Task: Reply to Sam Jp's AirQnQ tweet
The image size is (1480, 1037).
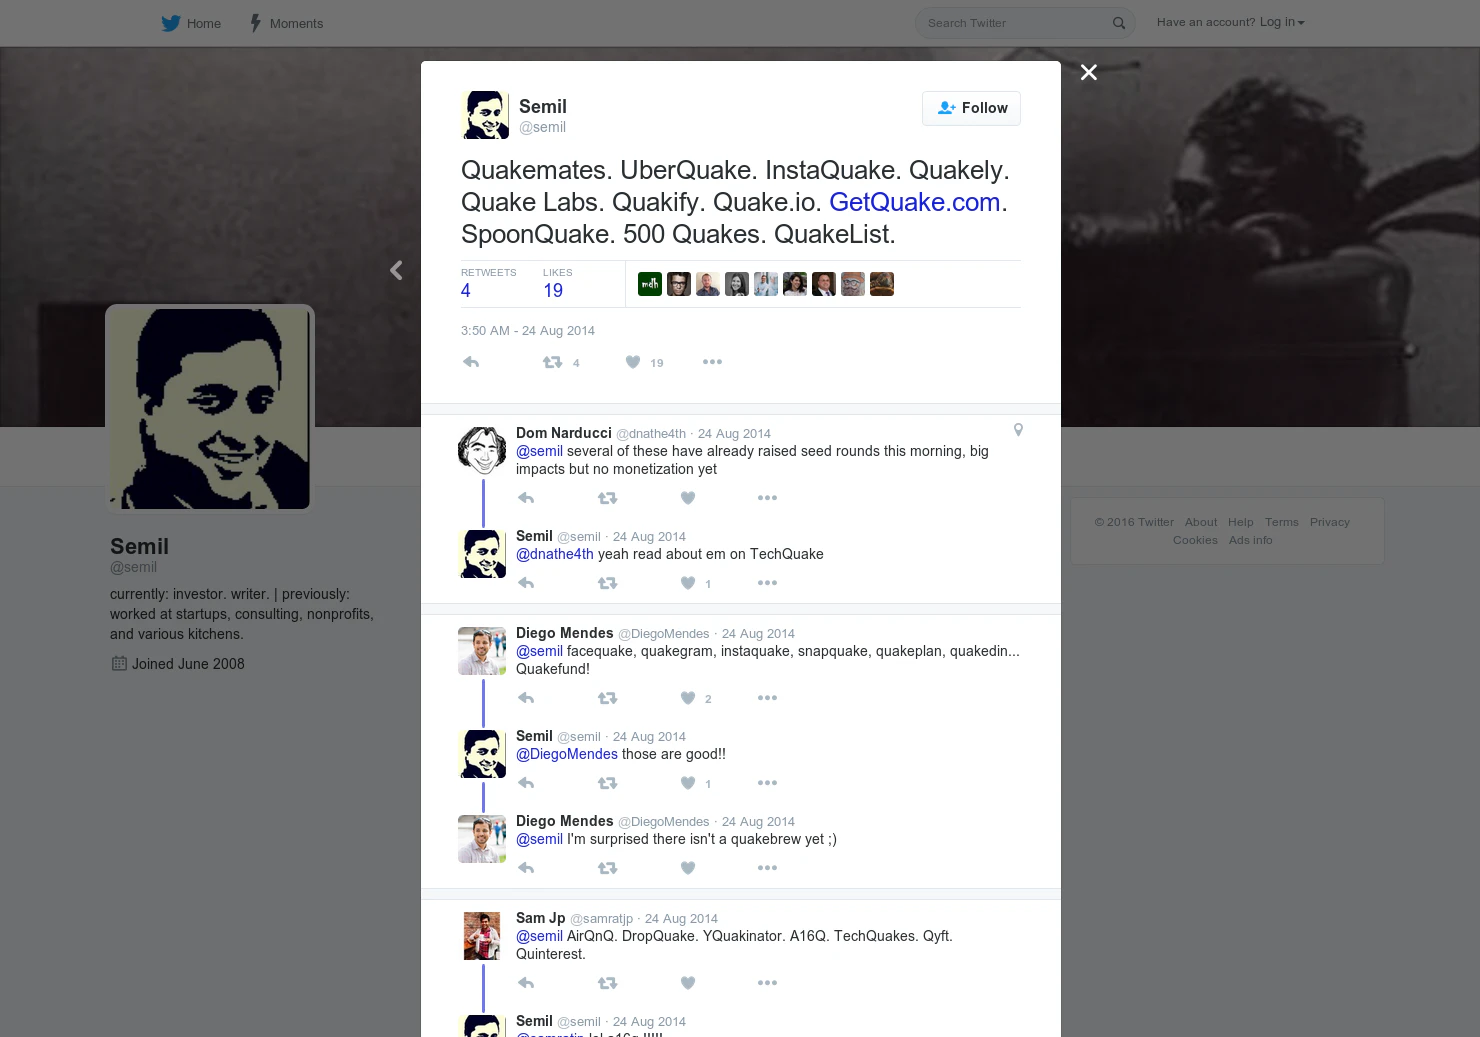Action: pos(526,983)
